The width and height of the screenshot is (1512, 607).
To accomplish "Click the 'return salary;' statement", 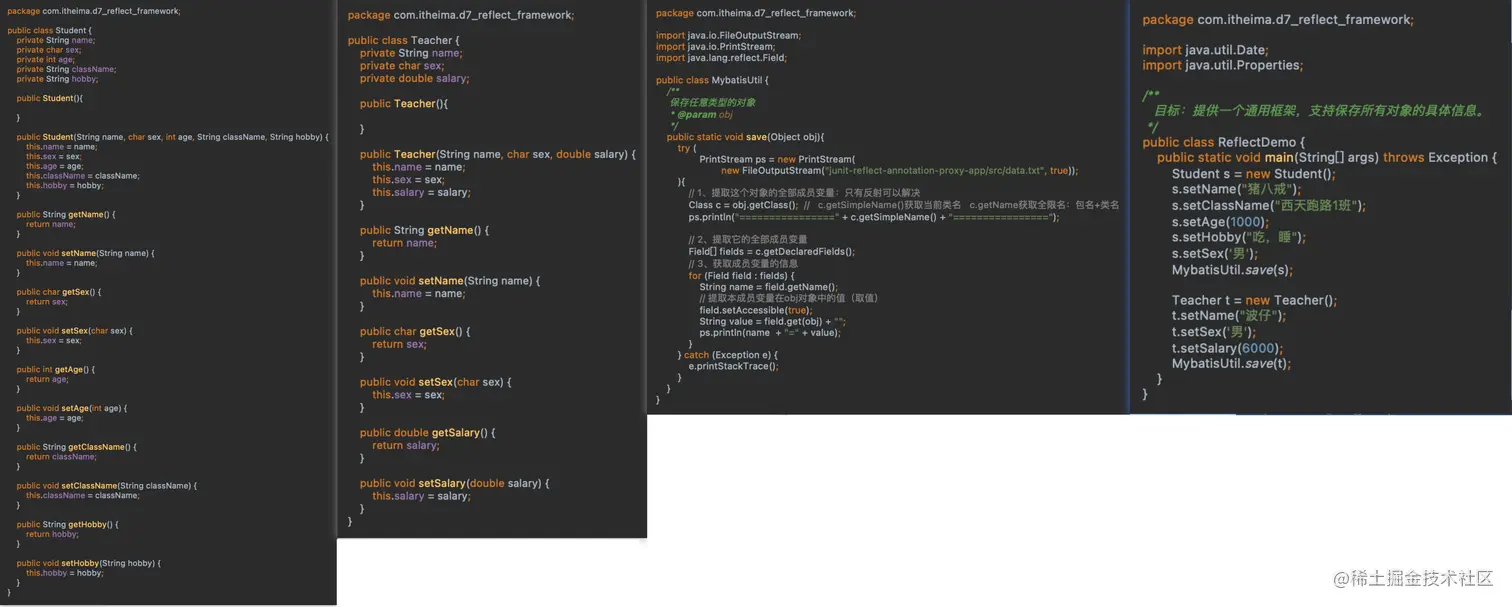I will 405,445.
